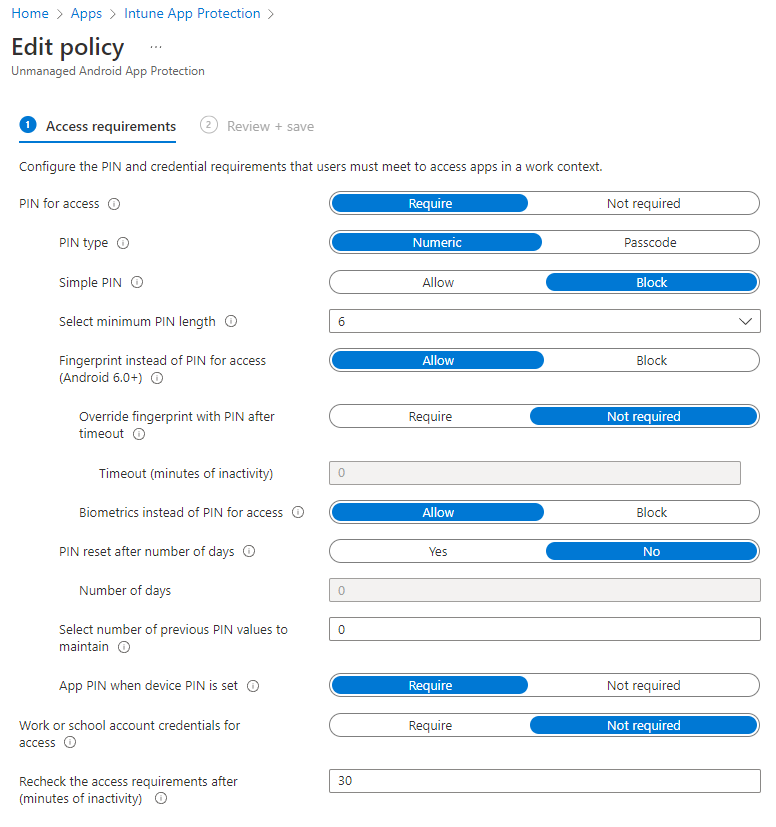Click info icon for PIN reset after days
Image resolution: width=776 pixels, height=827 pixels.
(249, 552)
